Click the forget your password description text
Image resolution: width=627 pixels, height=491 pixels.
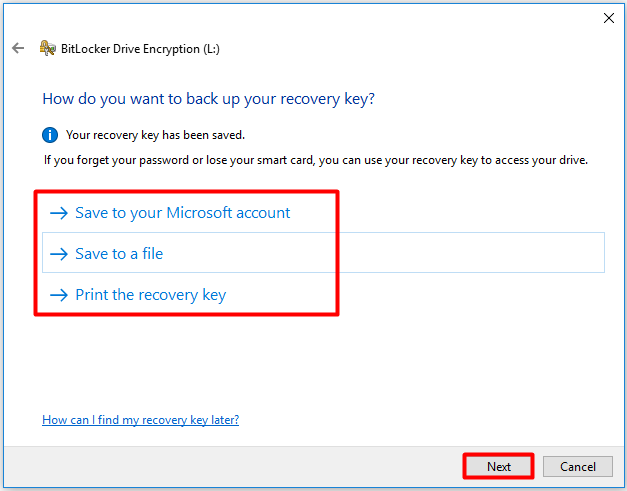click(x=315, y=160)
